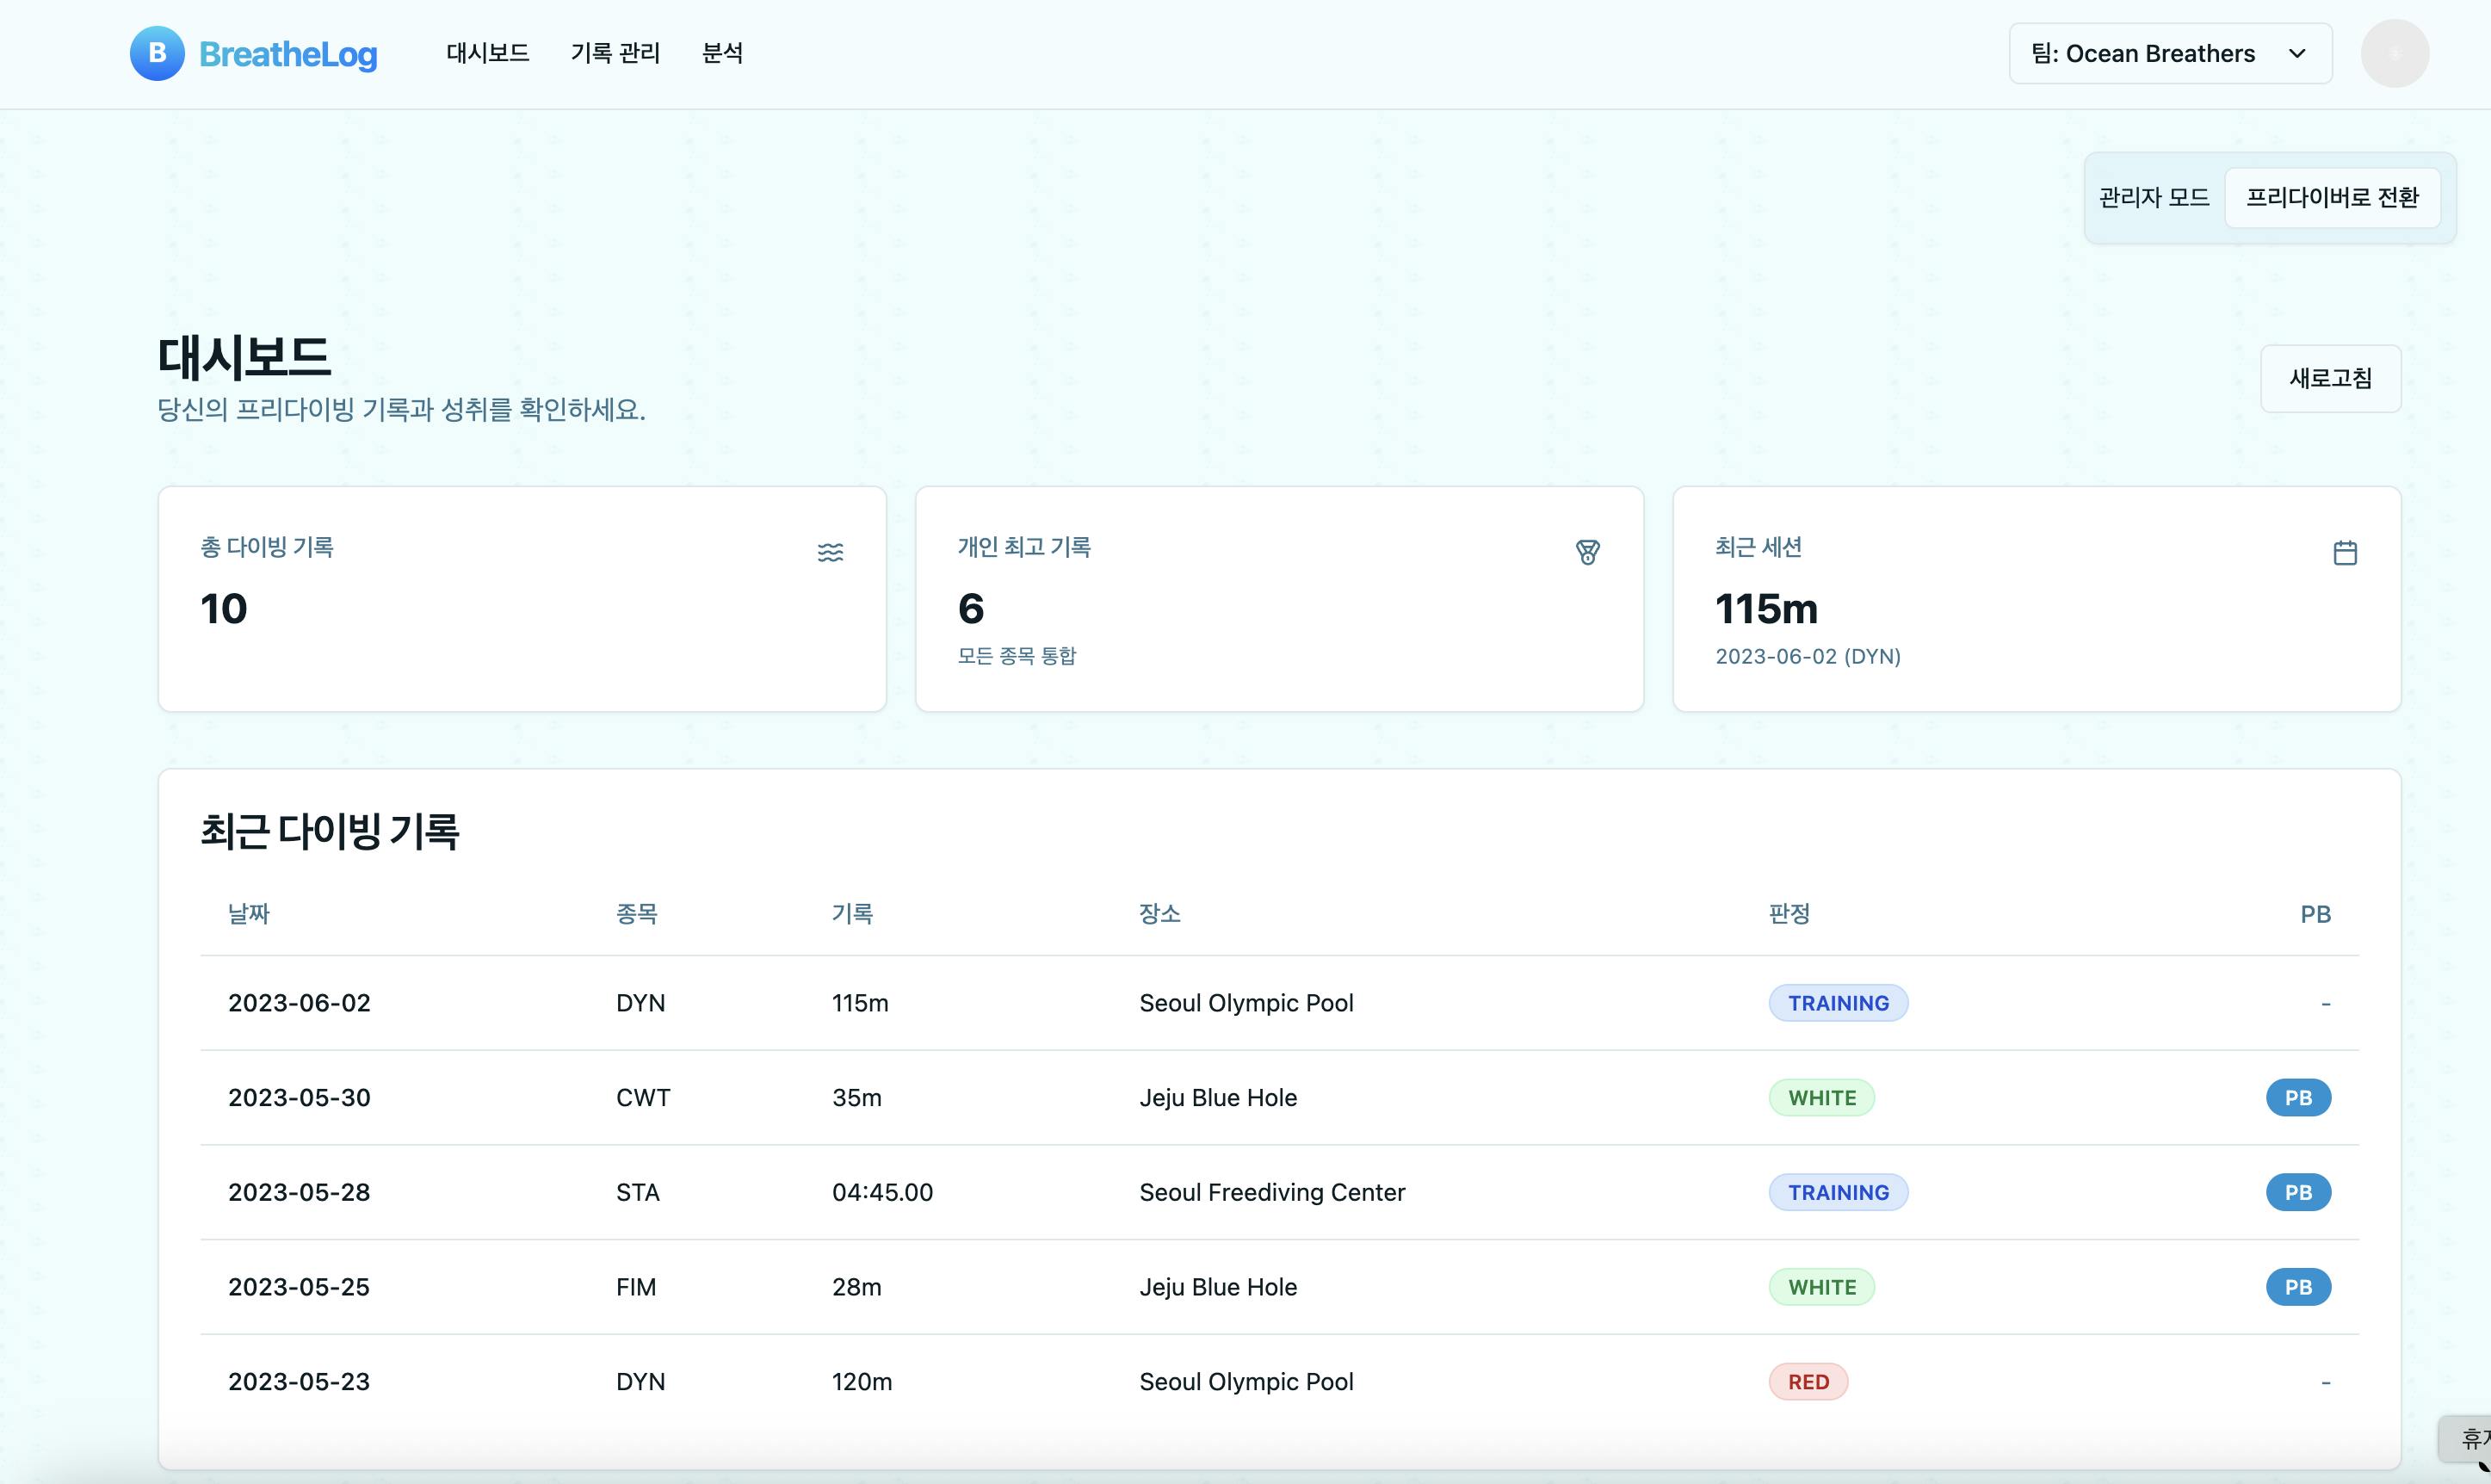Click the date 2023-05-23 cell
This screenshot has height=1484, width=2491.
tap(299, 1382)
